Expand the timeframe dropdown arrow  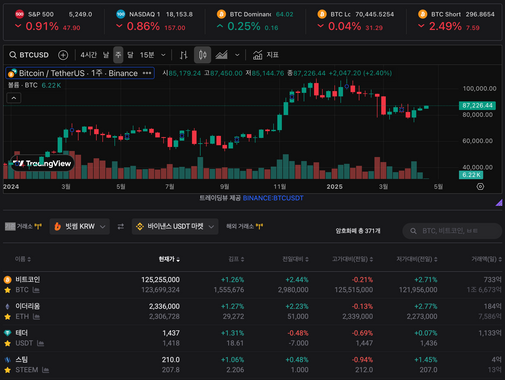pos(163,55)
